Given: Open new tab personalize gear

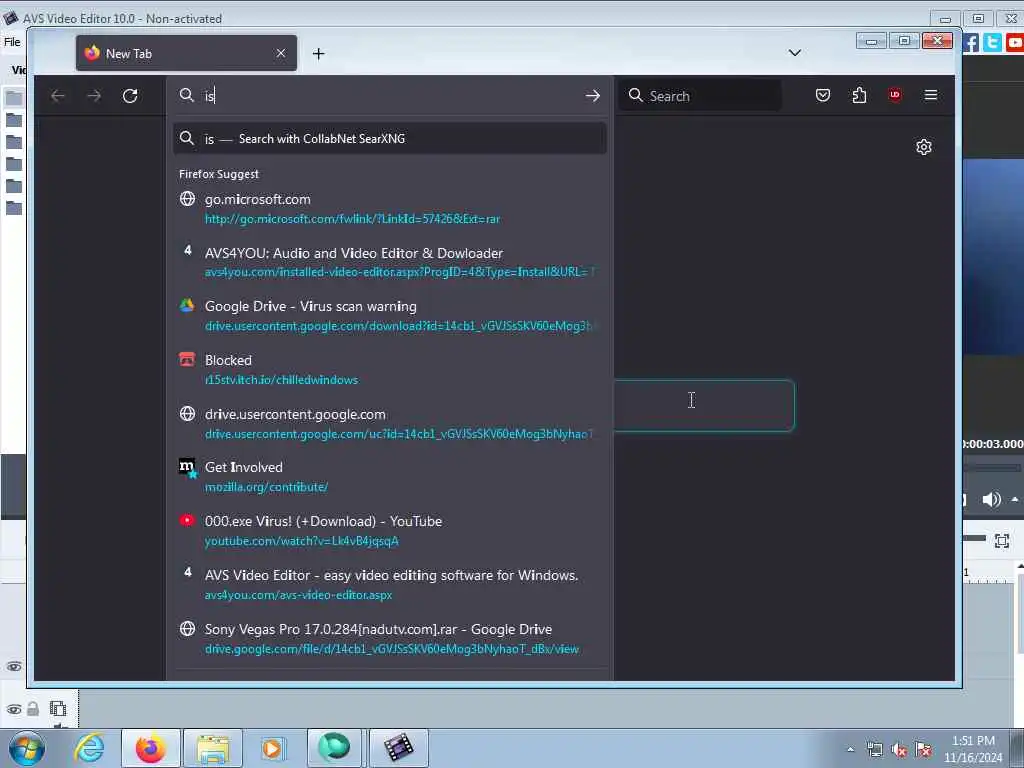Looking at the screenshot, I should pos(923,147).
